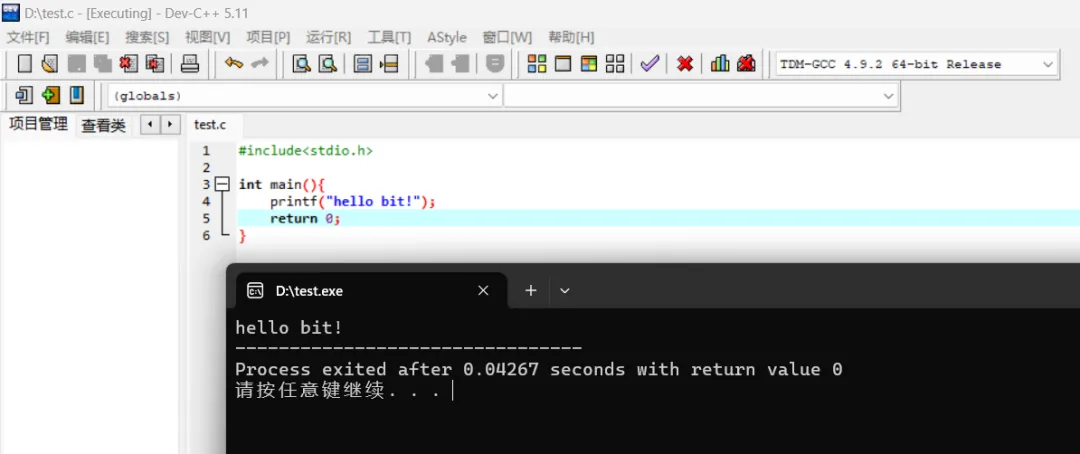The width and height of the screenshot is (1080, 454).
Task: Create a new source file
Action: (x=25, y=64)
